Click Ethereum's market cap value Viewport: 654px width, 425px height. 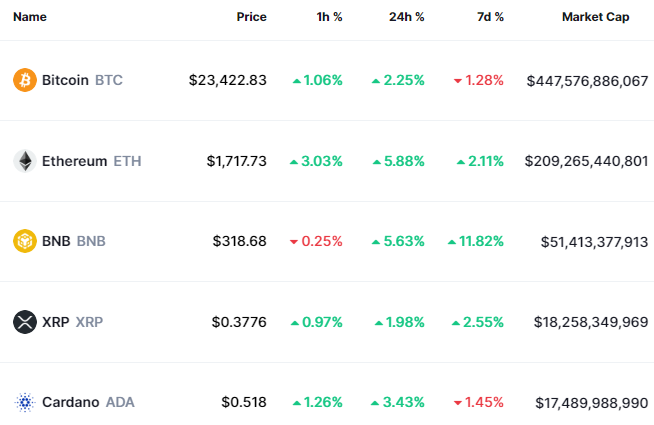click(x=586, y=161)
